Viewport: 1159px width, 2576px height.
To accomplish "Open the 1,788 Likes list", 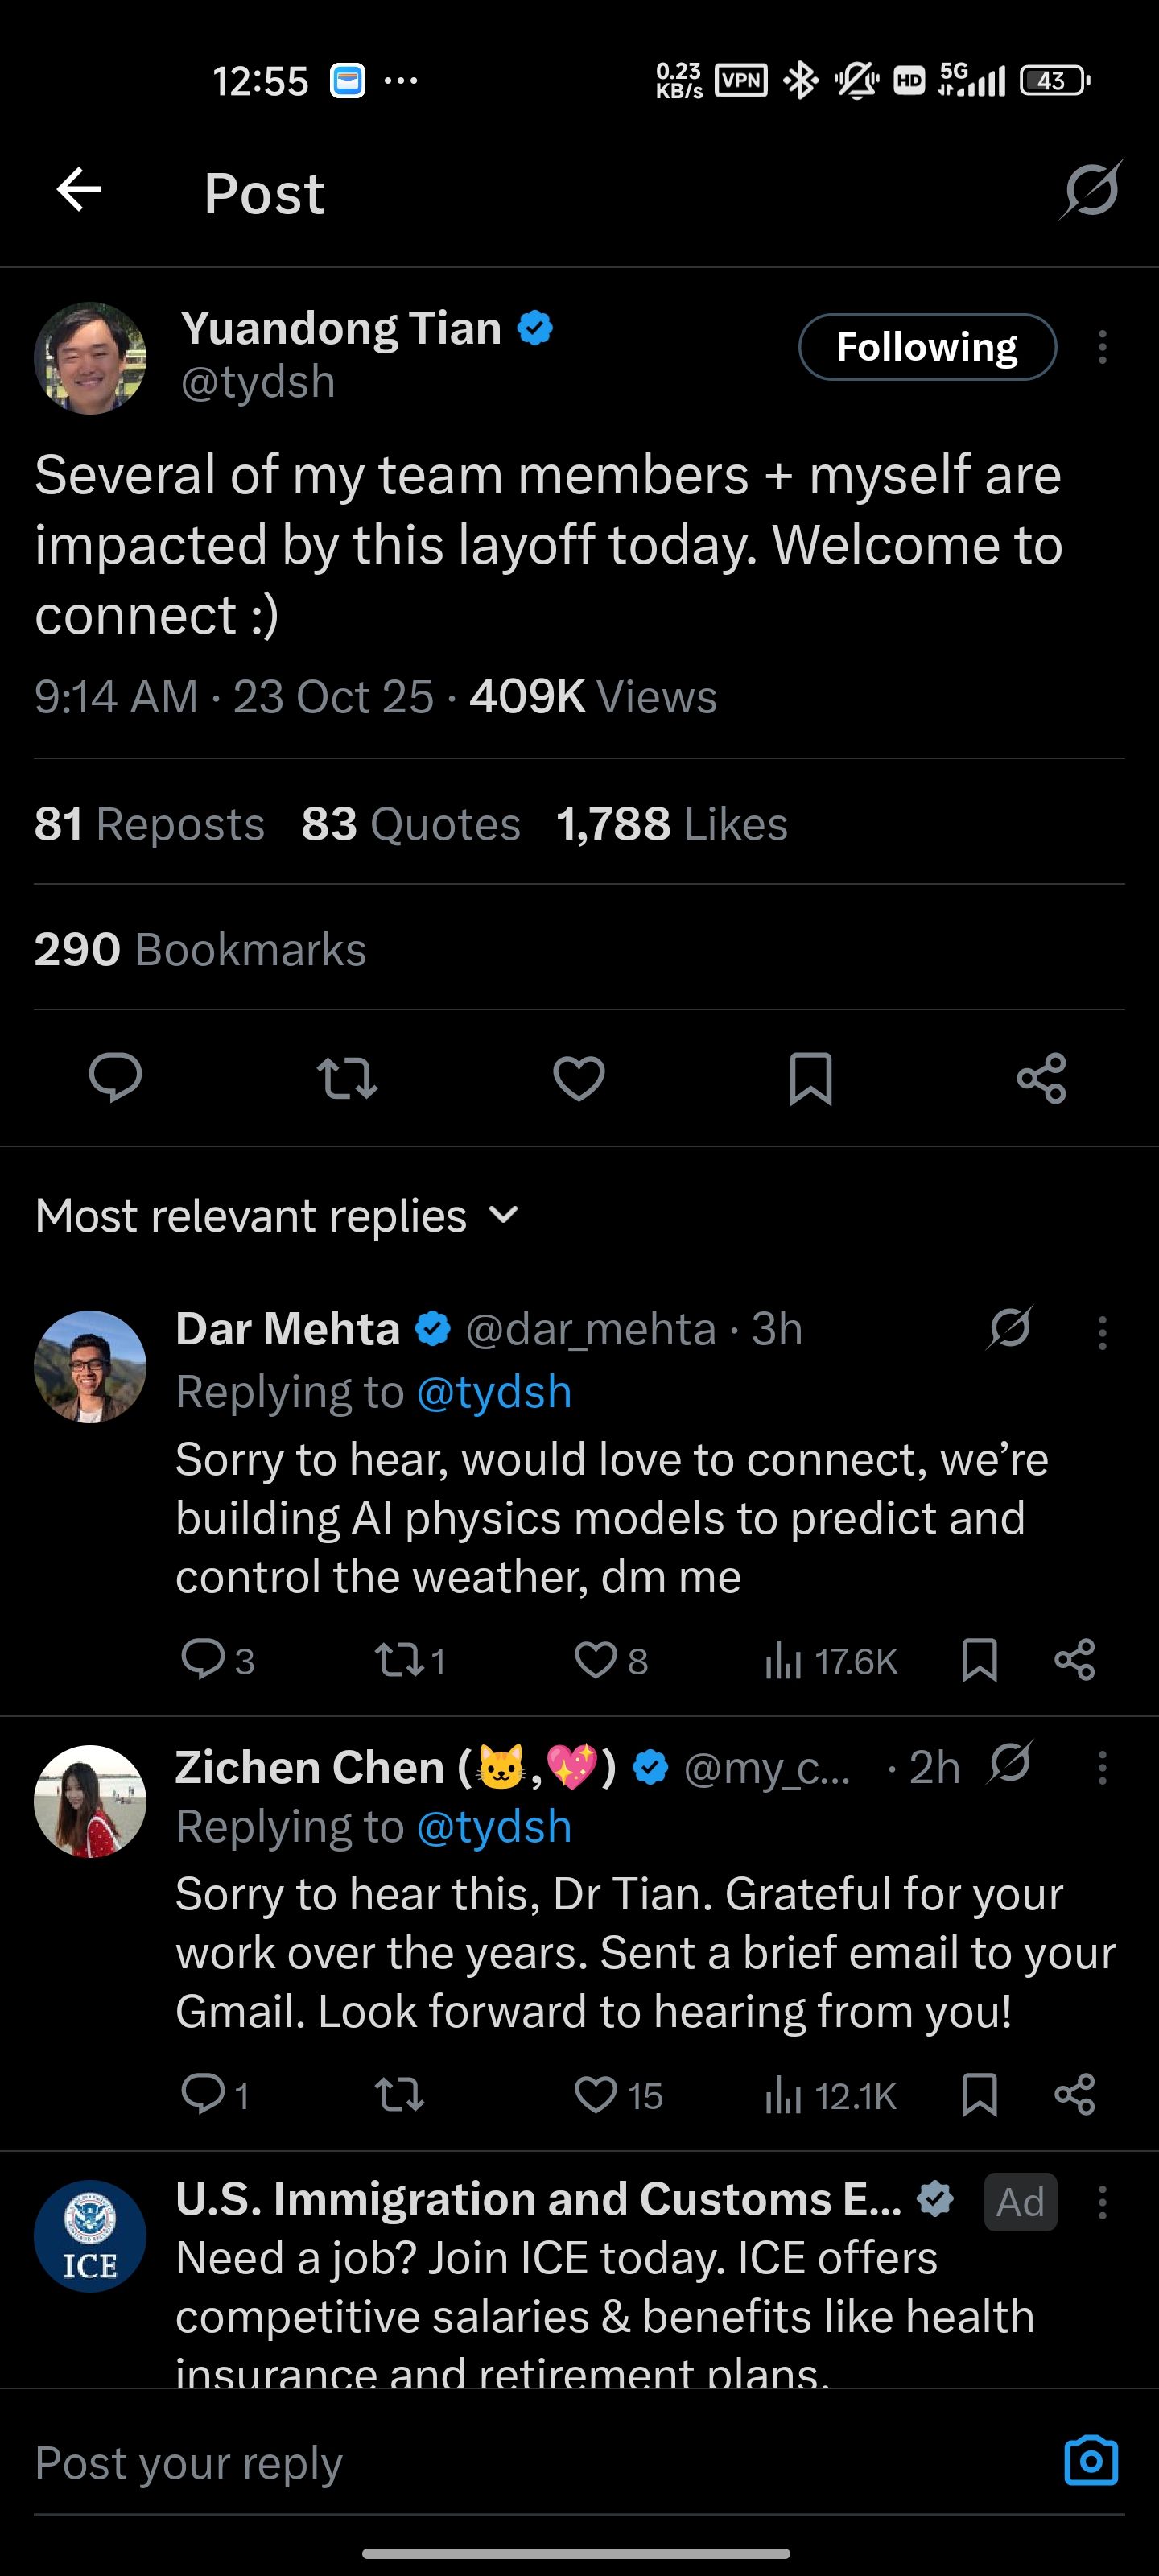I will pyautogui.click(x=672, y=824).
